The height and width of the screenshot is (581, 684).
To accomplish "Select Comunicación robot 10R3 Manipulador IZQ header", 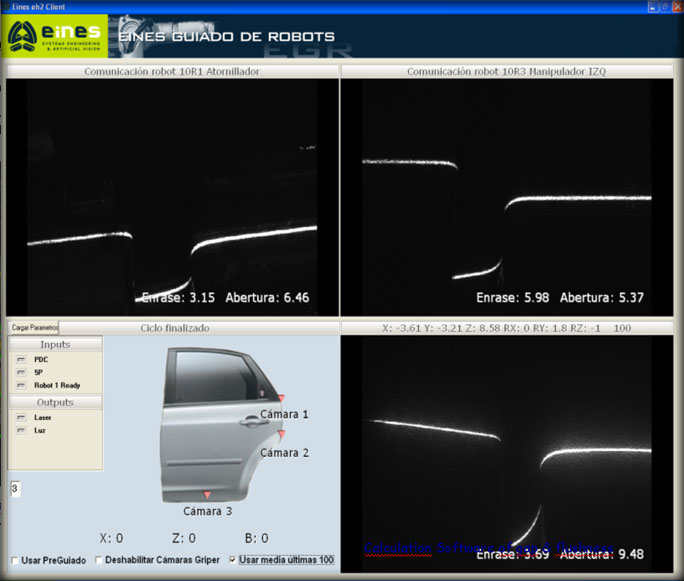I will point(506,72).
